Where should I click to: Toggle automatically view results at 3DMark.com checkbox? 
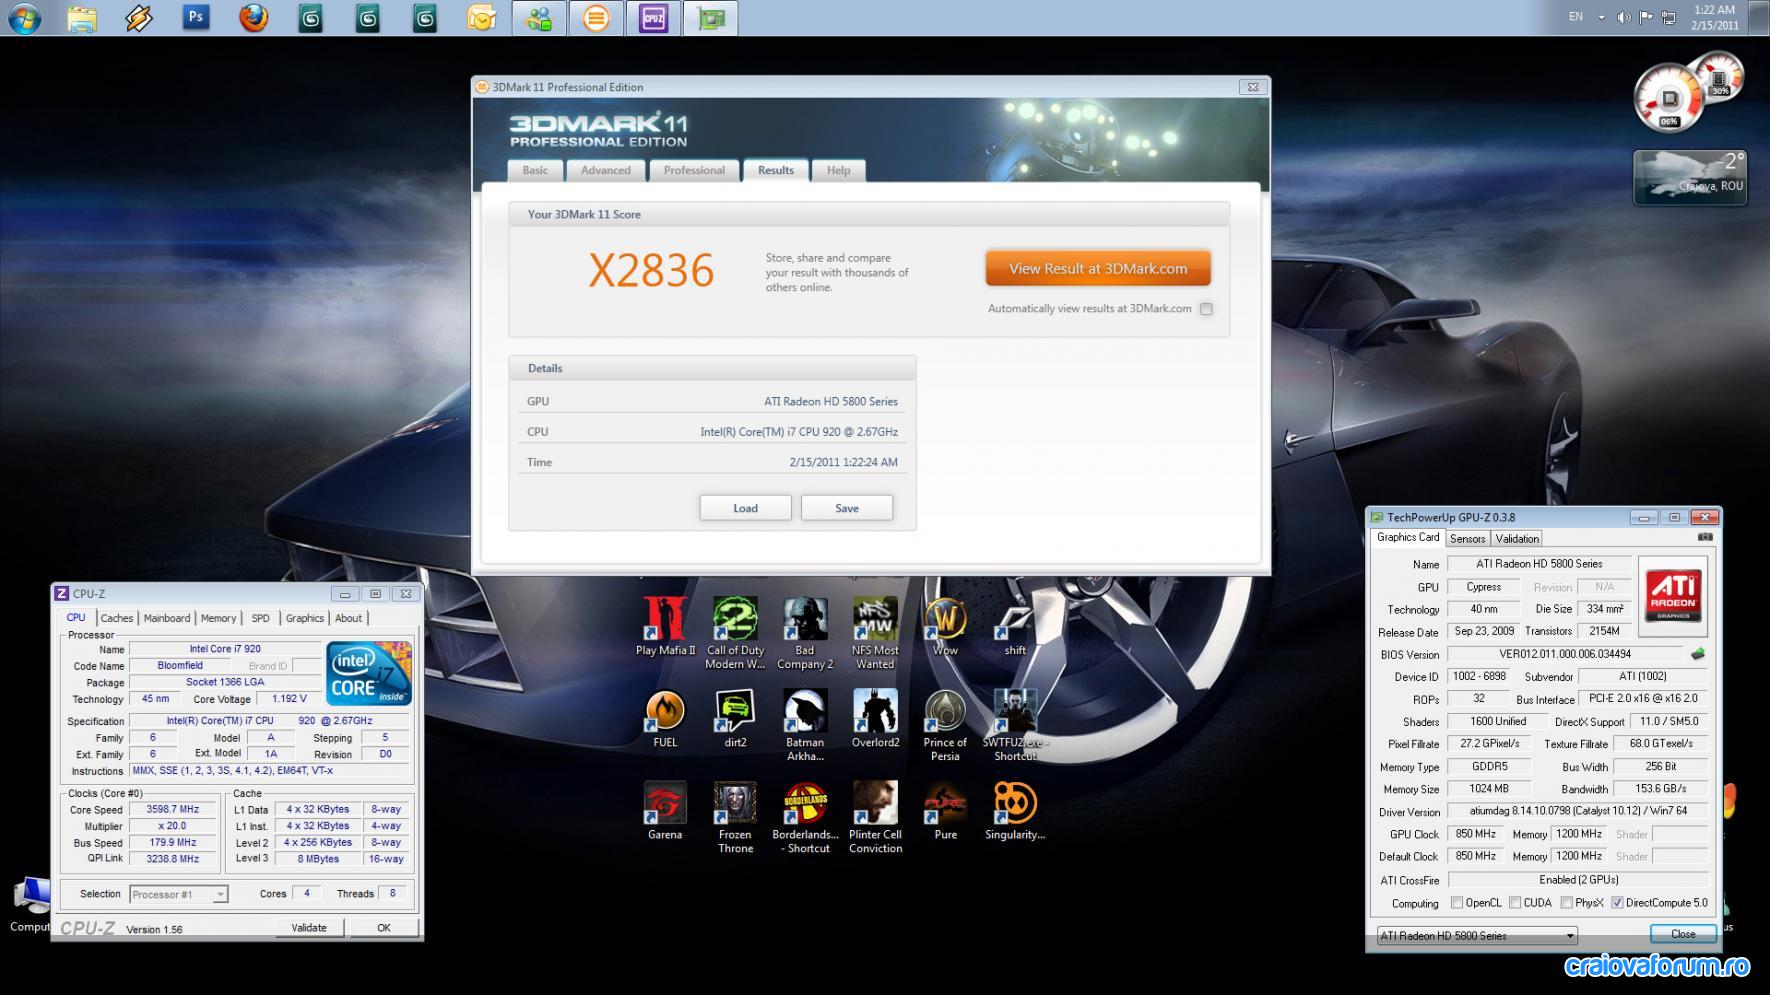(x=1206, y=309)
